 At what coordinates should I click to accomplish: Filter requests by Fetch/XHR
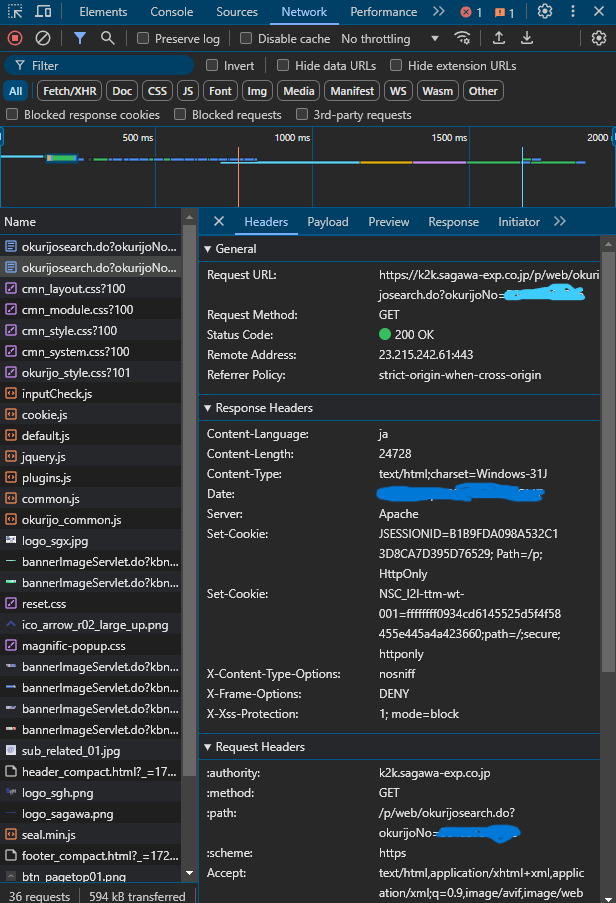click(68, 91)
